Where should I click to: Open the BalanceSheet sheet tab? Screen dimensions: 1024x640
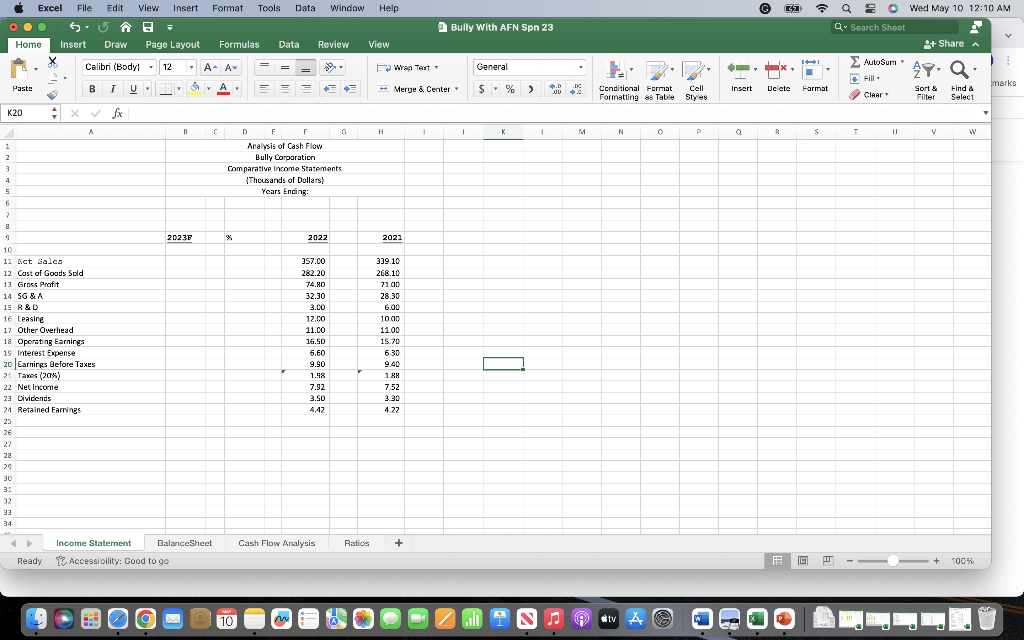tap(184, 541)
